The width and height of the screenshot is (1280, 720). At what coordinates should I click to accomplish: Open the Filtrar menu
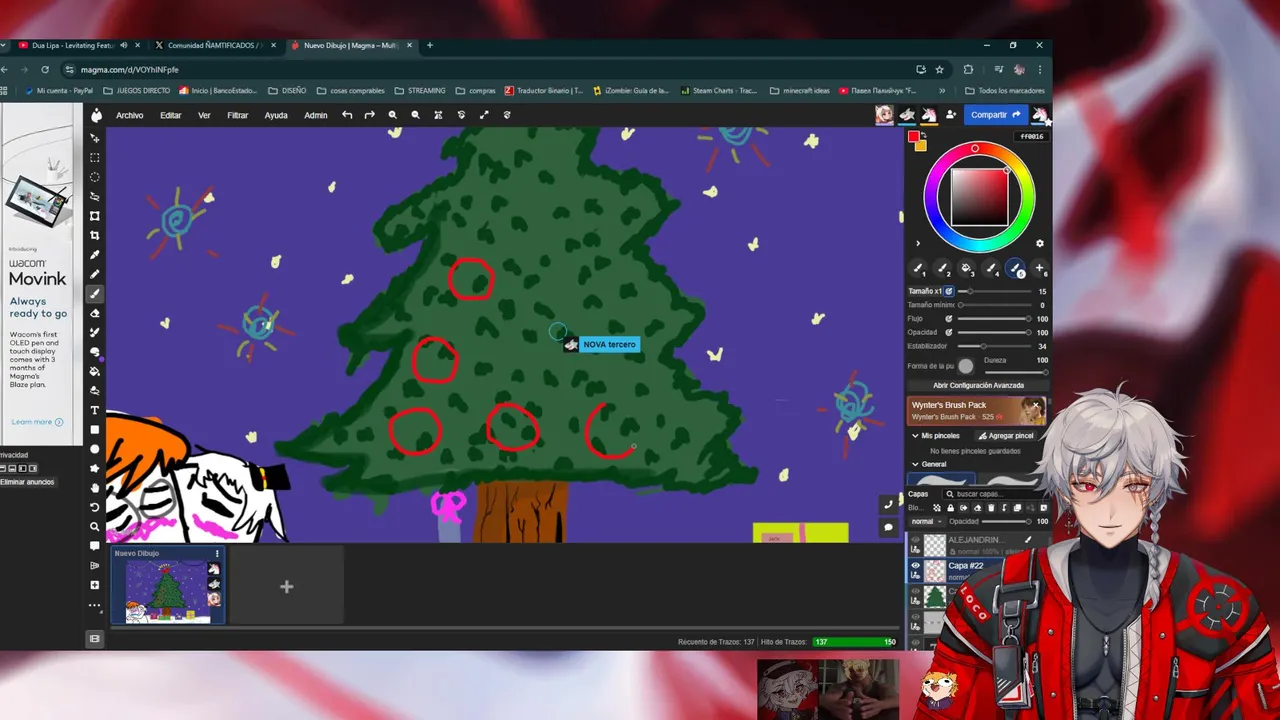(237, 115)
